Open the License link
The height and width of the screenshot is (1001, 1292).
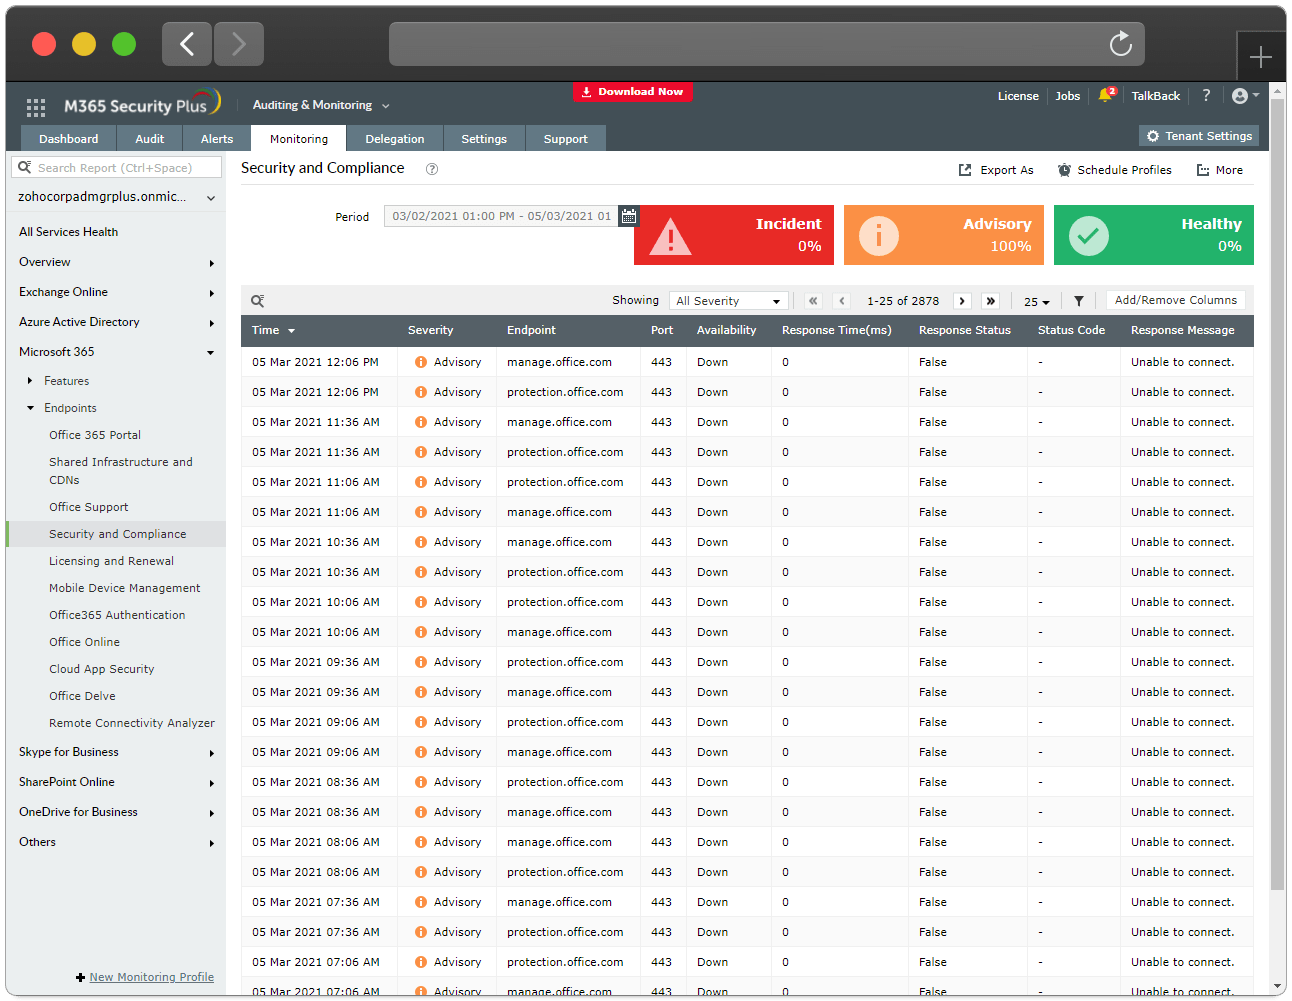pyautogui.click(x=1018, y=96)
